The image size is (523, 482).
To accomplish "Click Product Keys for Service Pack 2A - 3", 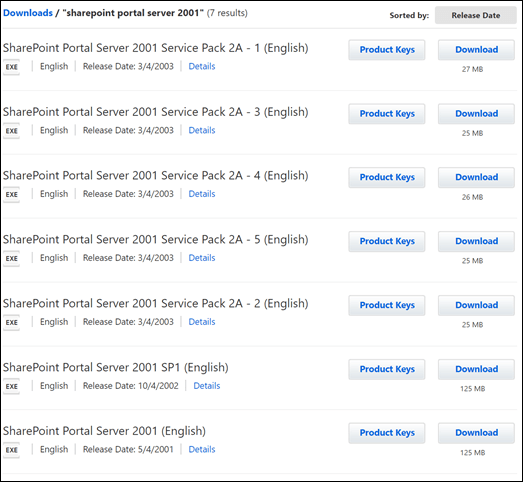I will [x=387, y=114].
